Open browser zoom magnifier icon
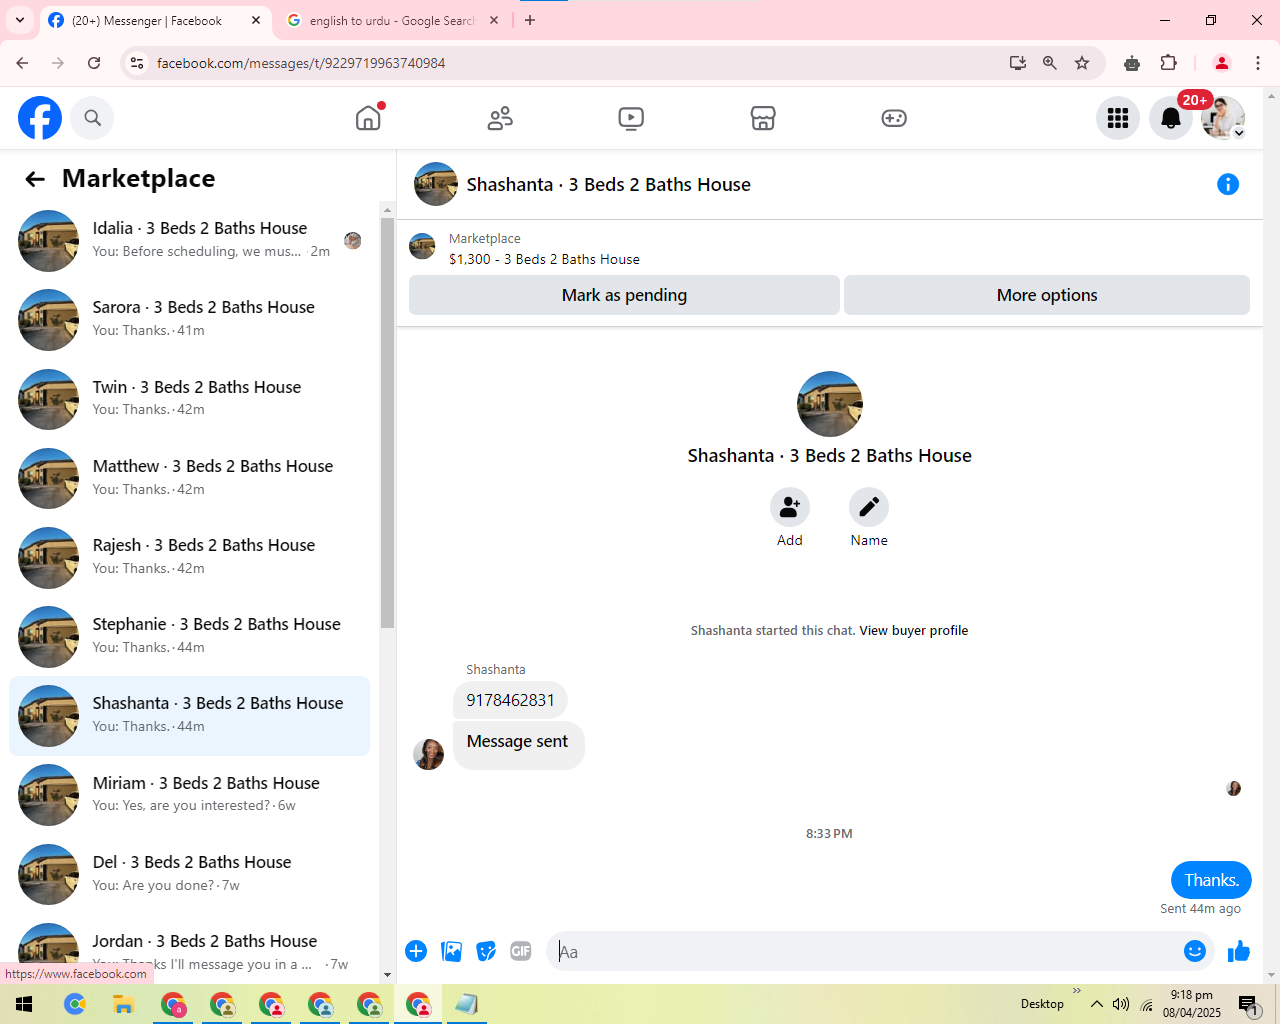1280x1024 pixels. (1050, 63)
